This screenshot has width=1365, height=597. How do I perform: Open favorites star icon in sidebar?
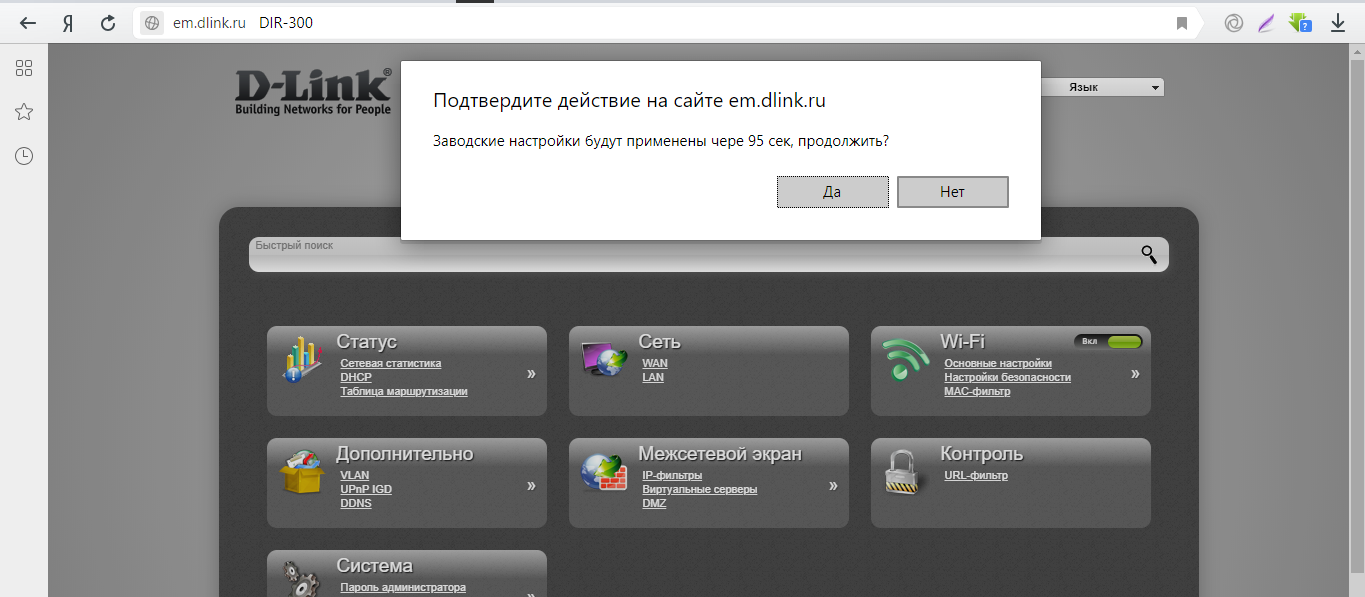[24, 112]
